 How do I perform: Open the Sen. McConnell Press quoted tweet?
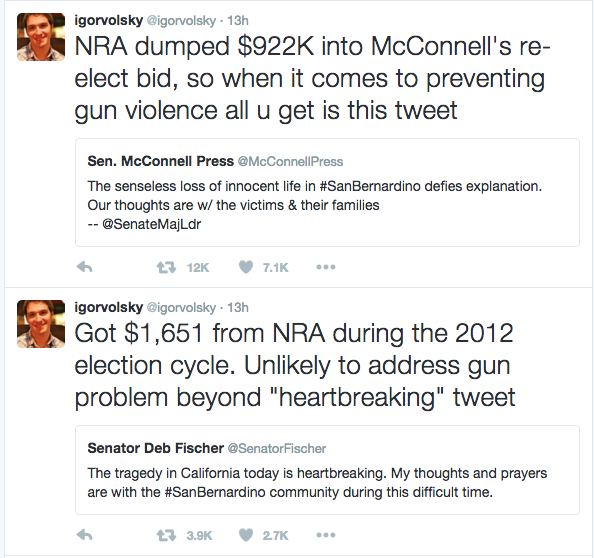pos(327,192)
